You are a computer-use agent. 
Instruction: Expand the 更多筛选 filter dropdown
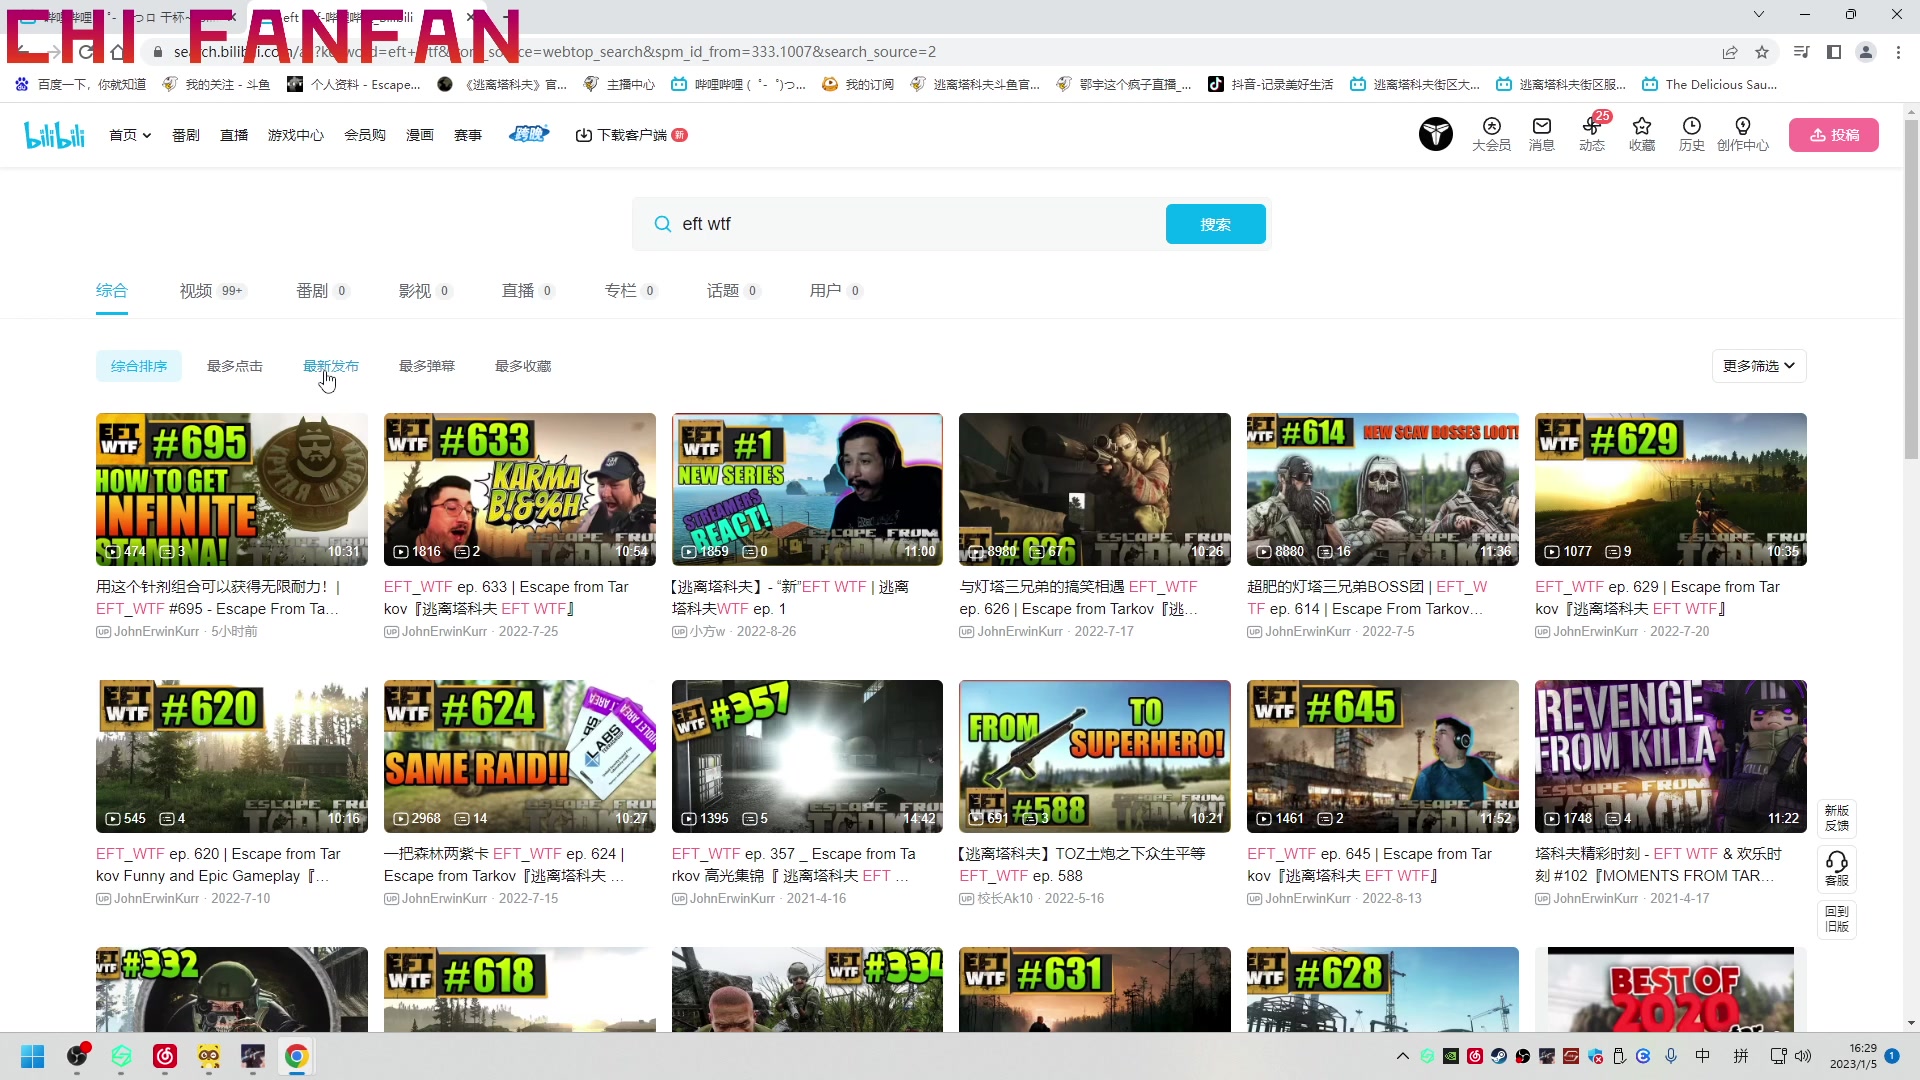click(1759, 366)
